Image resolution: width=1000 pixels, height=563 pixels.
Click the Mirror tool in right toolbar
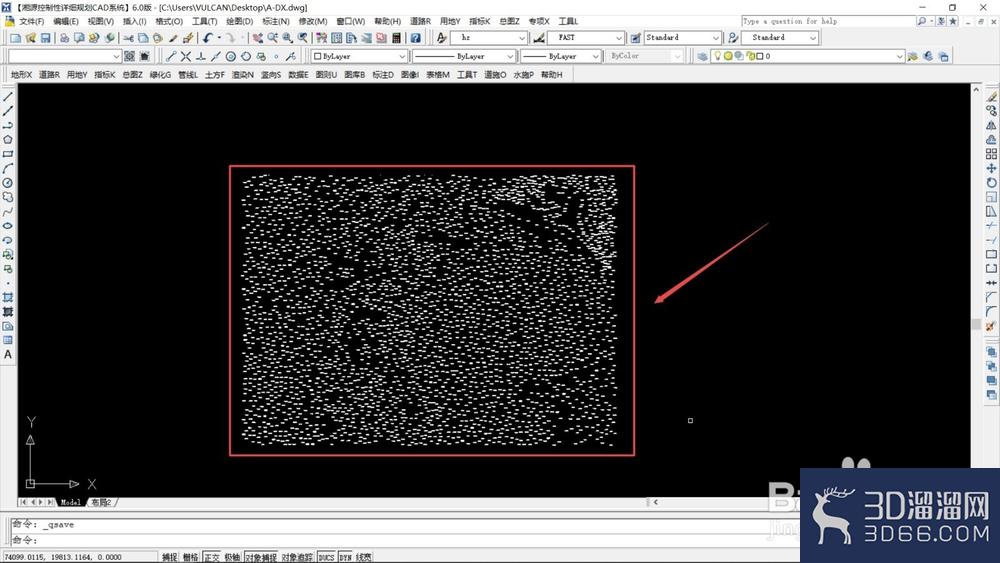(991, 125)
